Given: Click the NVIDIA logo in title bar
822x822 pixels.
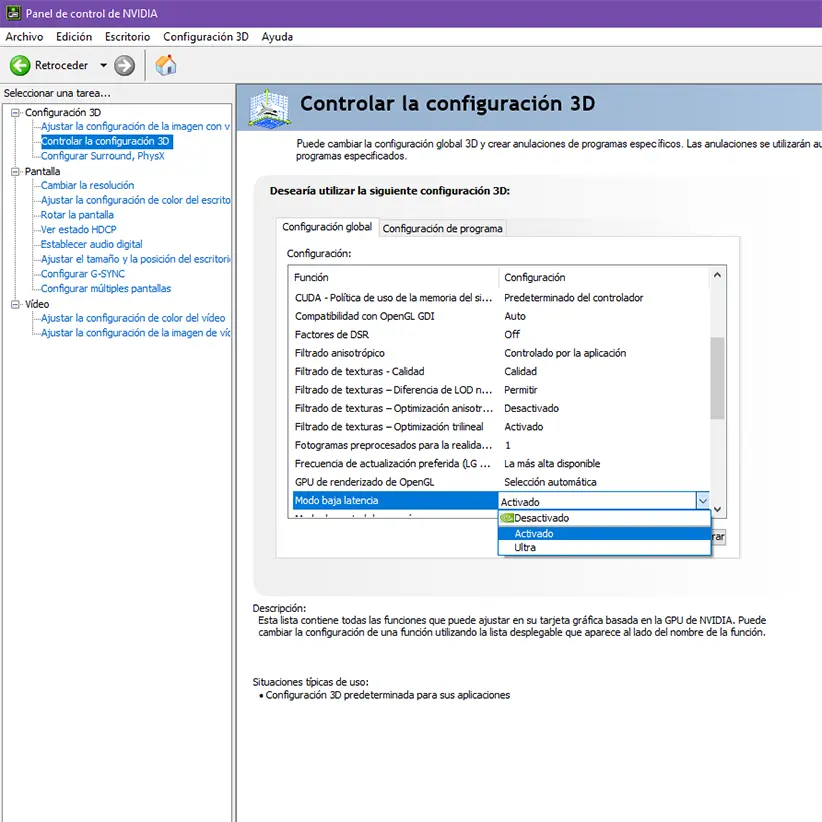Looking at the screenshot, I should point(12,14).
